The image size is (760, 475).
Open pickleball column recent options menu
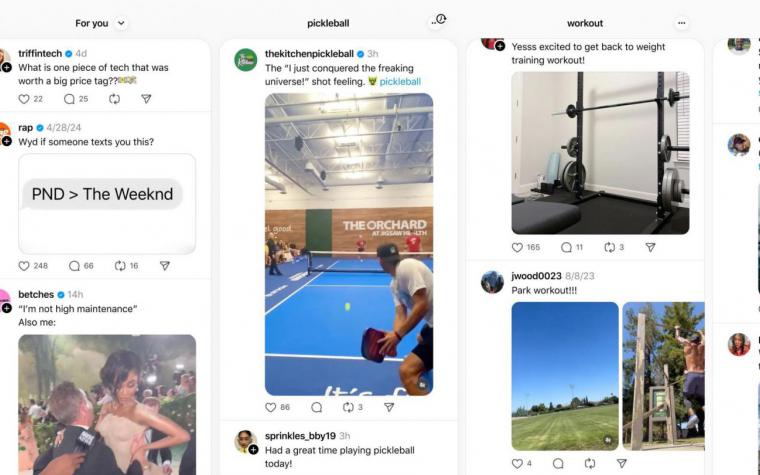coord(438,20)
